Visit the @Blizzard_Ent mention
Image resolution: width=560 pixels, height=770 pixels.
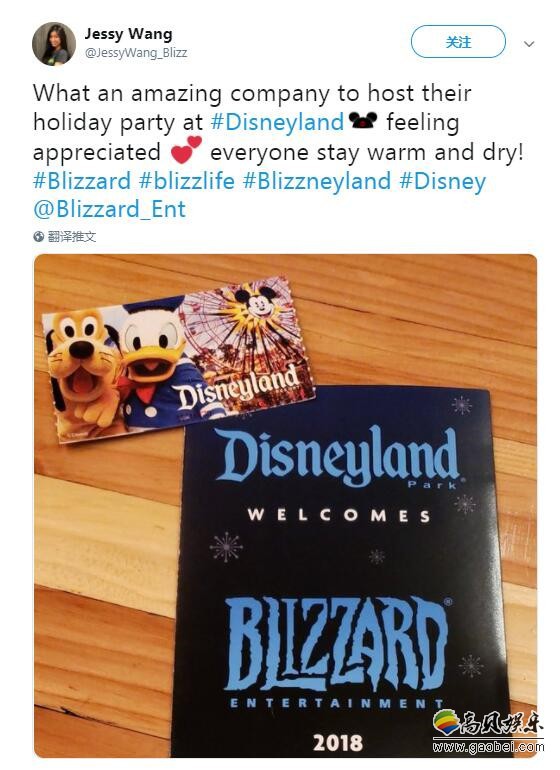(x=110, y=210)
